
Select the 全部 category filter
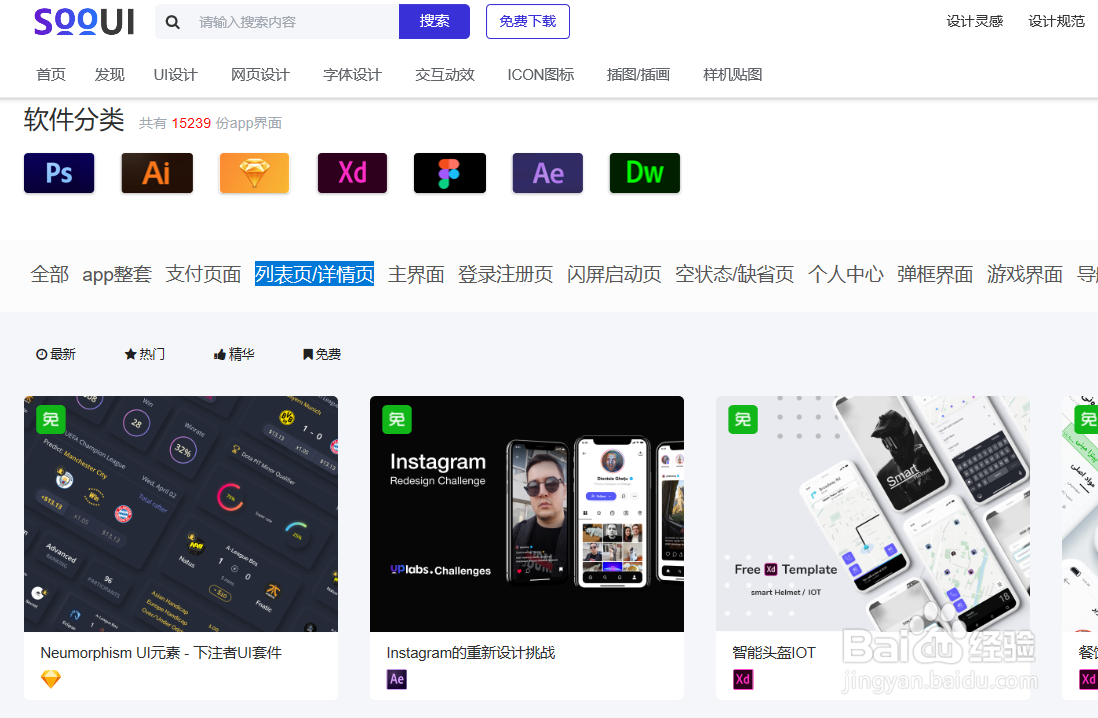coord(50,273)
